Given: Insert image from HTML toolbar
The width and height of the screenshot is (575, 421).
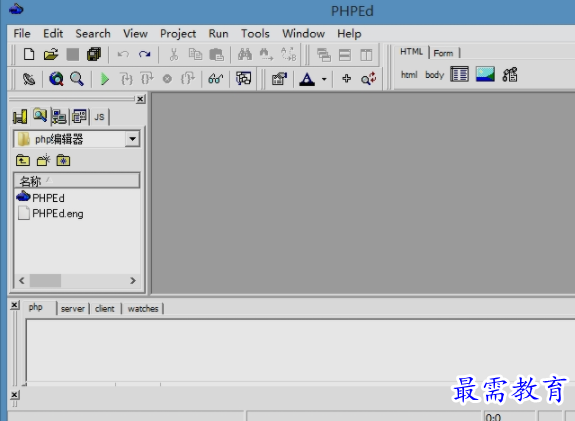Looking at the screenshot, I should pos(485,74).
